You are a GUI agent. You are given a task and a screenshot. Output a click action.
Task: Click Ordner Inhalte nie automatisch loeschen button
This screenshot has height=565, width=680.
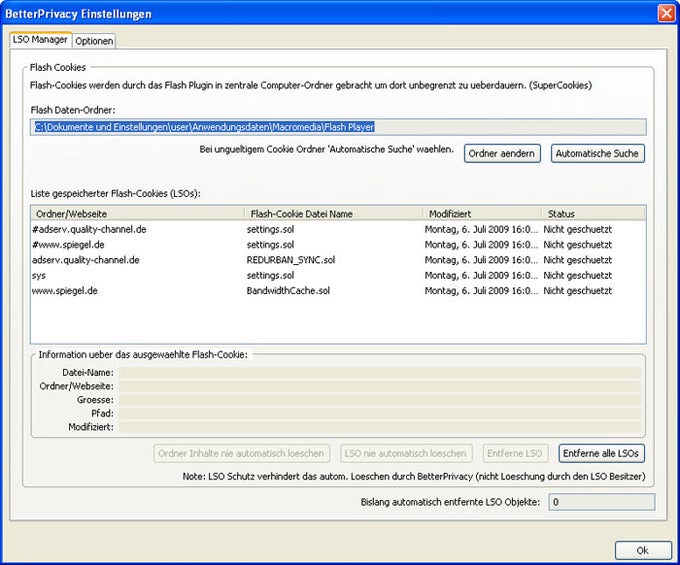241,454
